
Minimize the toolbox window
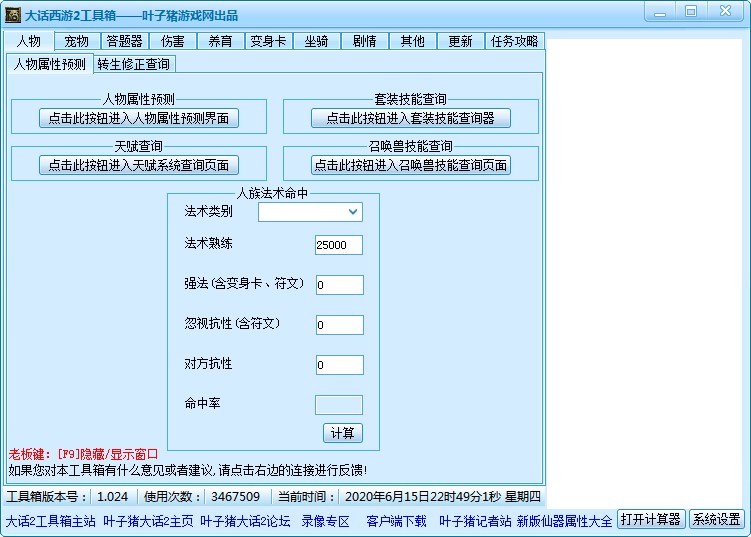tap(660, 11)
